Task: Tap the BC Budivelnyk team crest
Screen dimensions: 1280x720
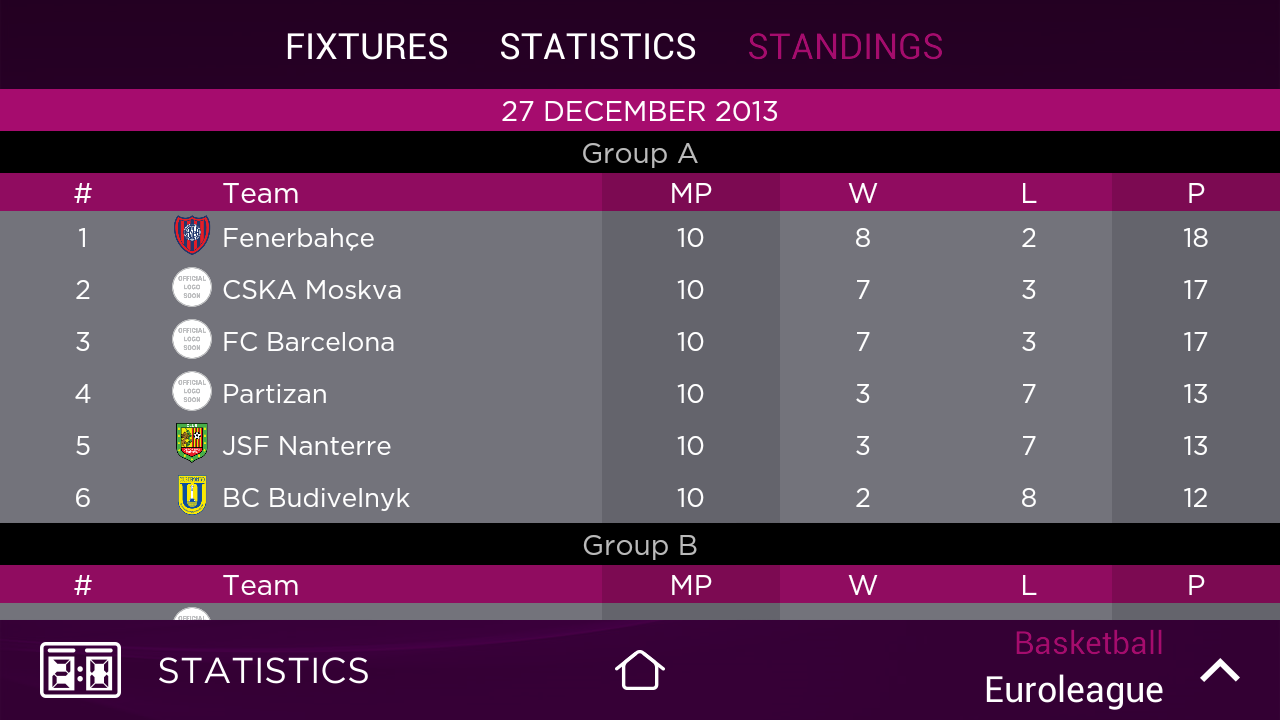Action: (x=192, y=496)
